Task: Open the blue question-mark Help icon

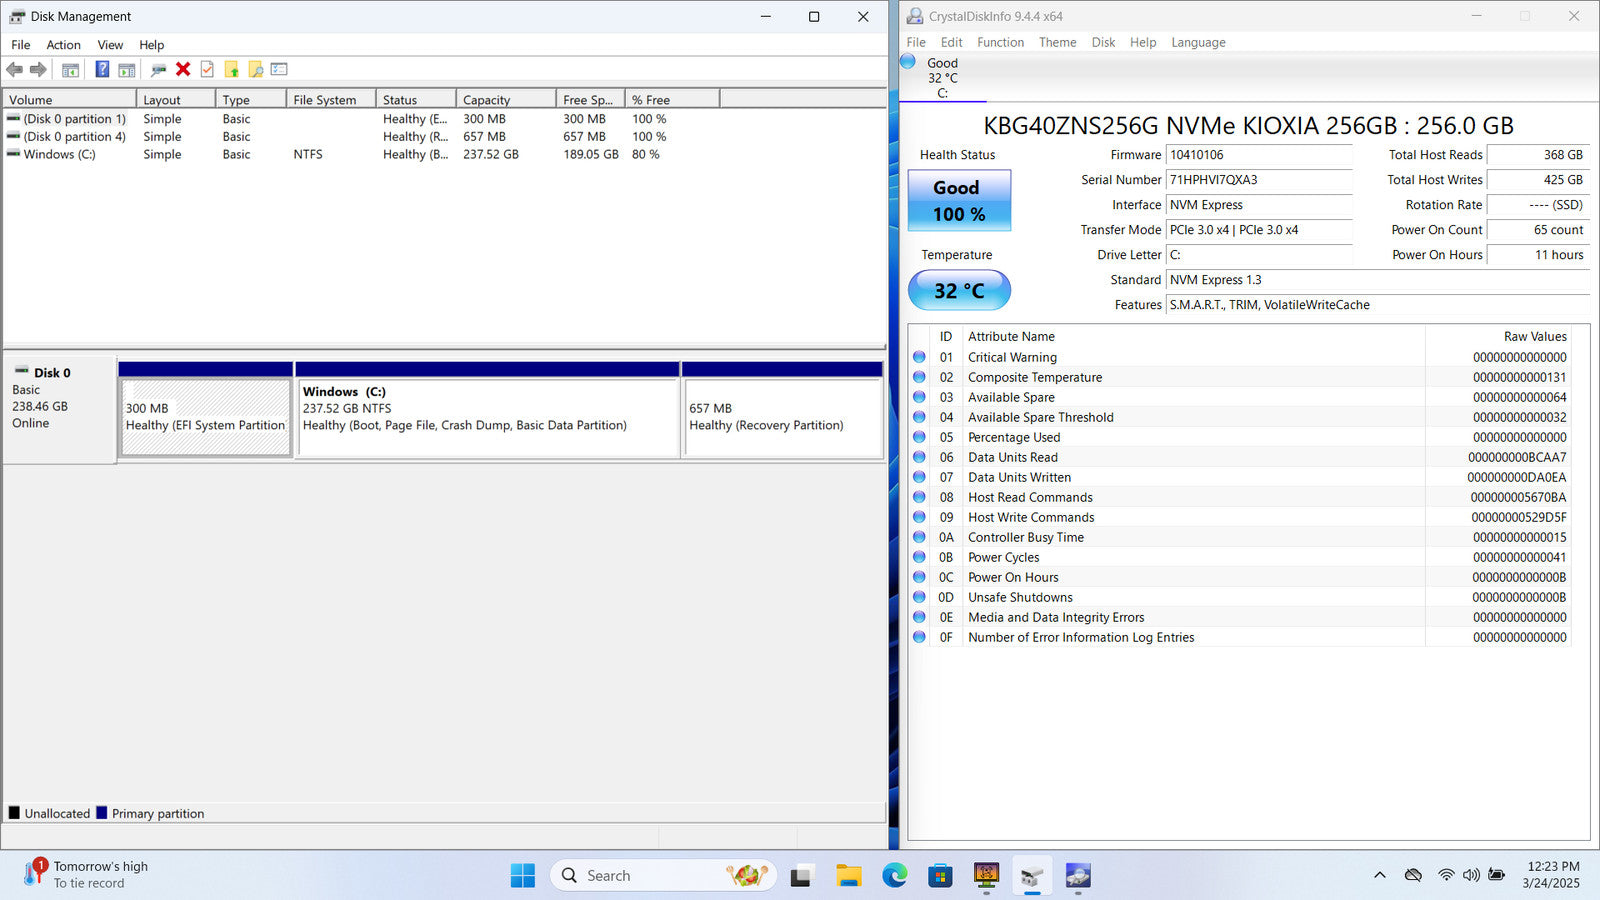Action: (x=102, y=69)
